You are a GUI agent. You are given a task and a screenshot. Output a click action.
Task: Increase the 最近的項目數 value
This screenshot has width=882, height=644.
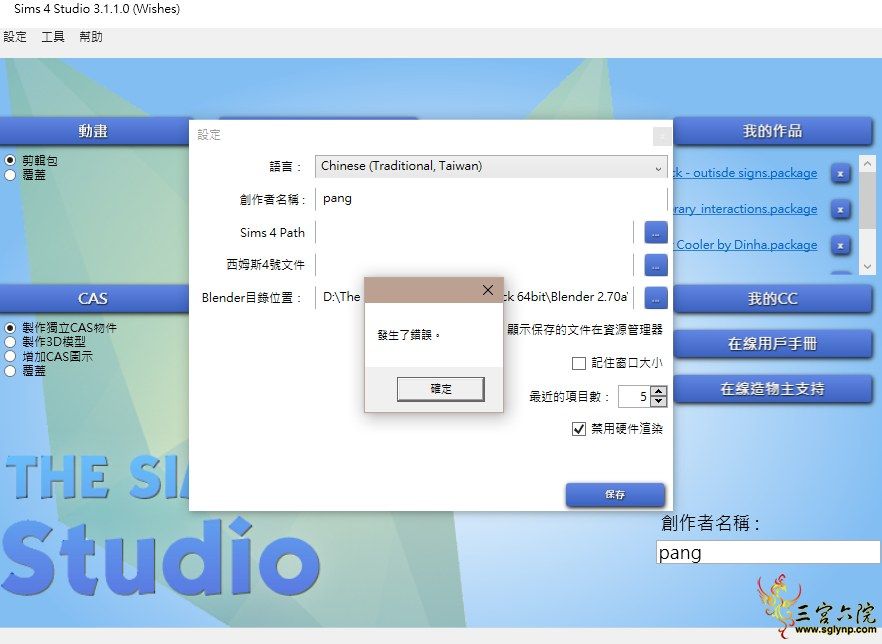pyautogui.click(x=659, y=391)
